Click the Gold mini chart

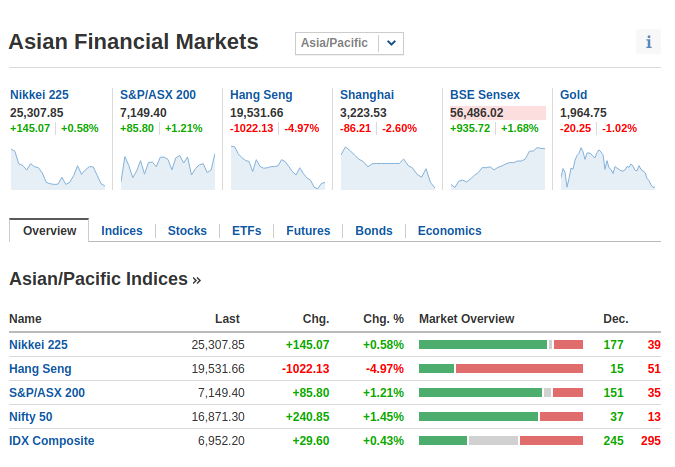click(x=608, y=168)
